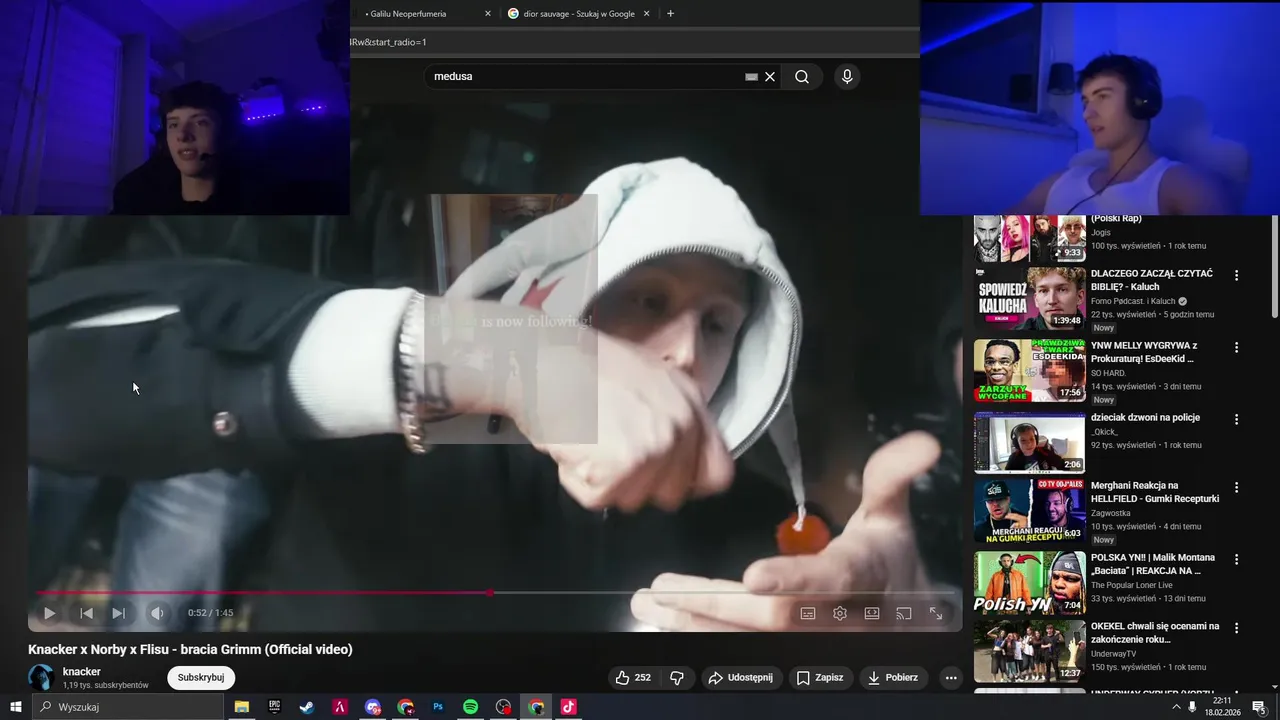Subscribe to knacker with Subskrybuj
The width and height of the screenshot is (1280, 720).
[x=201, y=678]
